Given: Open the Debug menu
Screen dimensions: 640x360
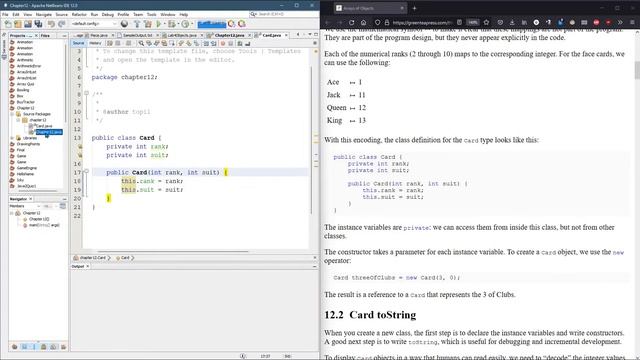Looking at the screenshot, I should (x=108, y=14).
